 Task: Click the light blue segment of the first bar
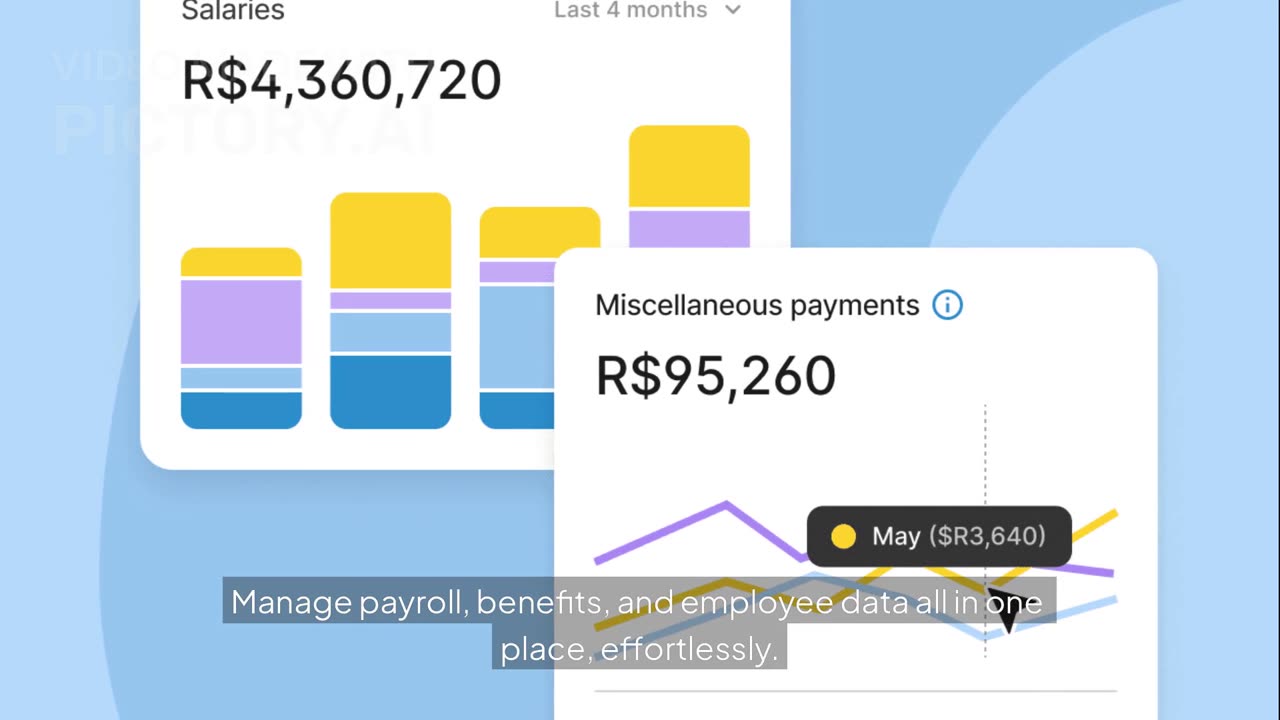(241, 378)
